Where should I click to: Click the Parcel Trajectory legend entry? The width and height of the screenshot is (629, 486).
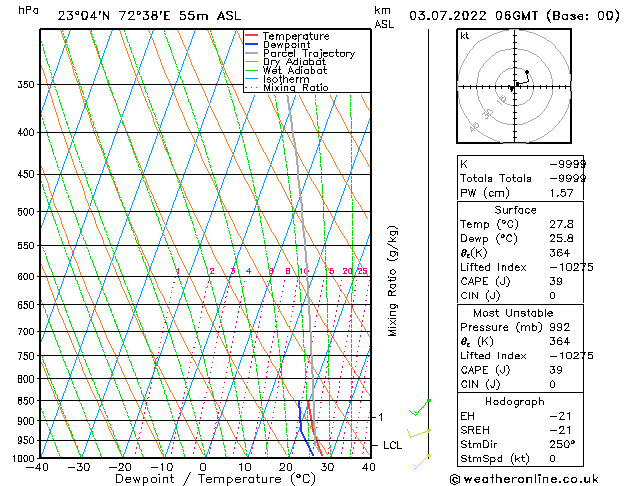300,53
